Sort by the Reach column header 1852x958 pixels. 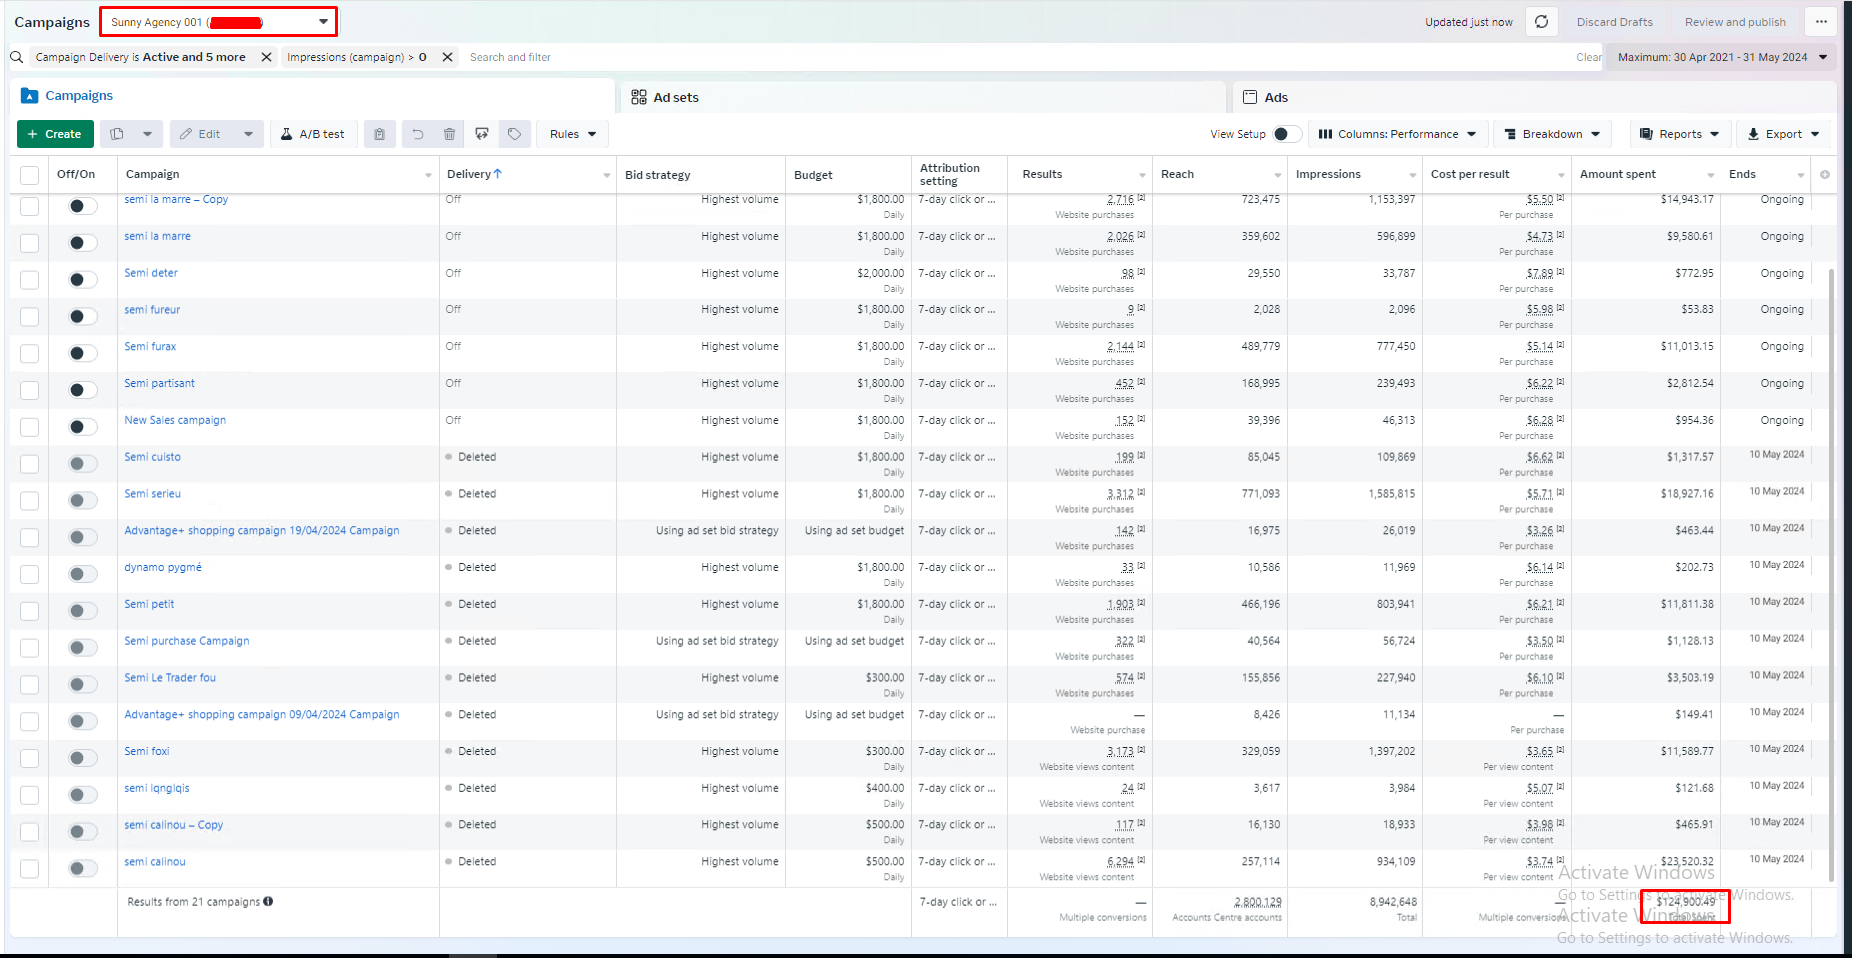[x=1177, y=174]
